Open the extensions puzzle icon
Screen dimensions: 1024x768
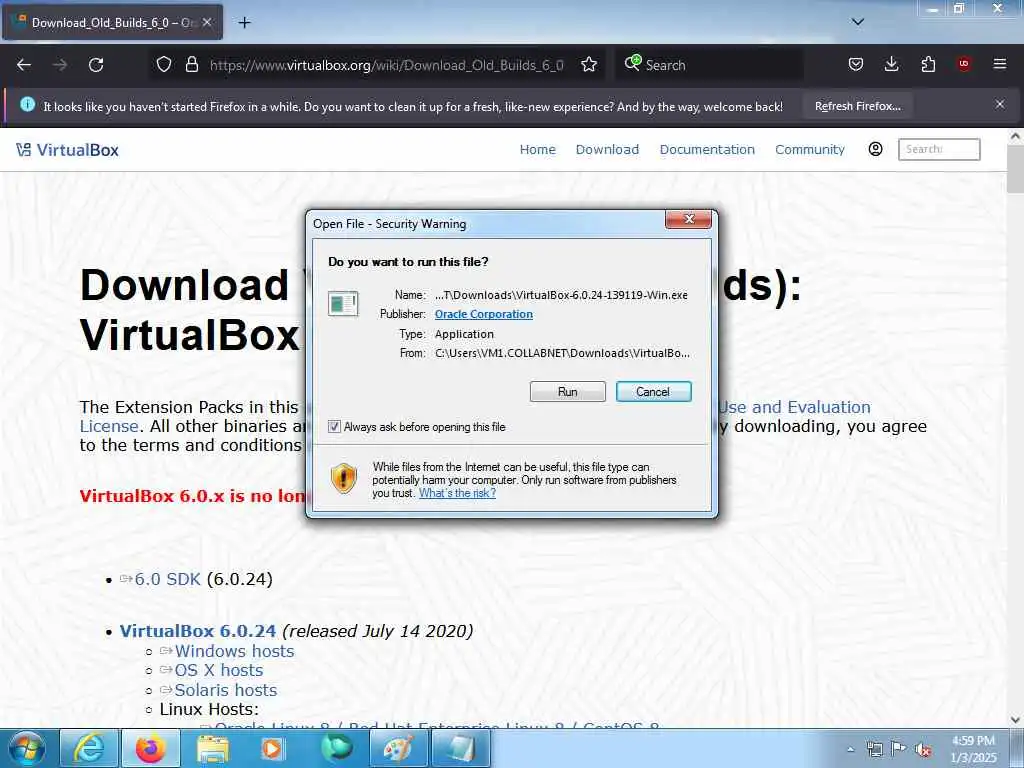928,64
